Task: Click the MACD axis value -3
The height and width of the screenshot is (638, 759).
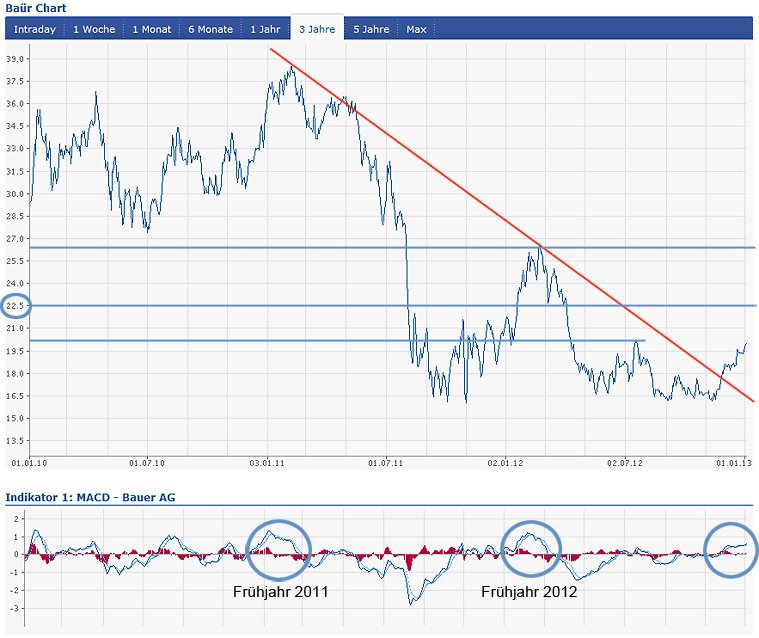Action: pos(16,608)
